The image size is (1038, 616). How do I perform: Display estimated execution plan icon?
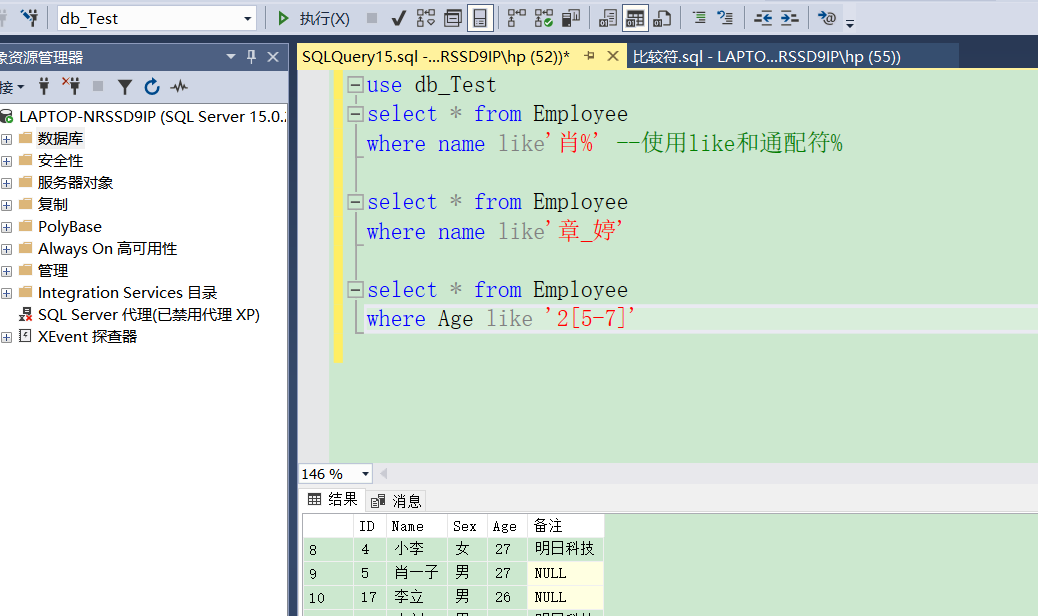click(x=426, y=19)
